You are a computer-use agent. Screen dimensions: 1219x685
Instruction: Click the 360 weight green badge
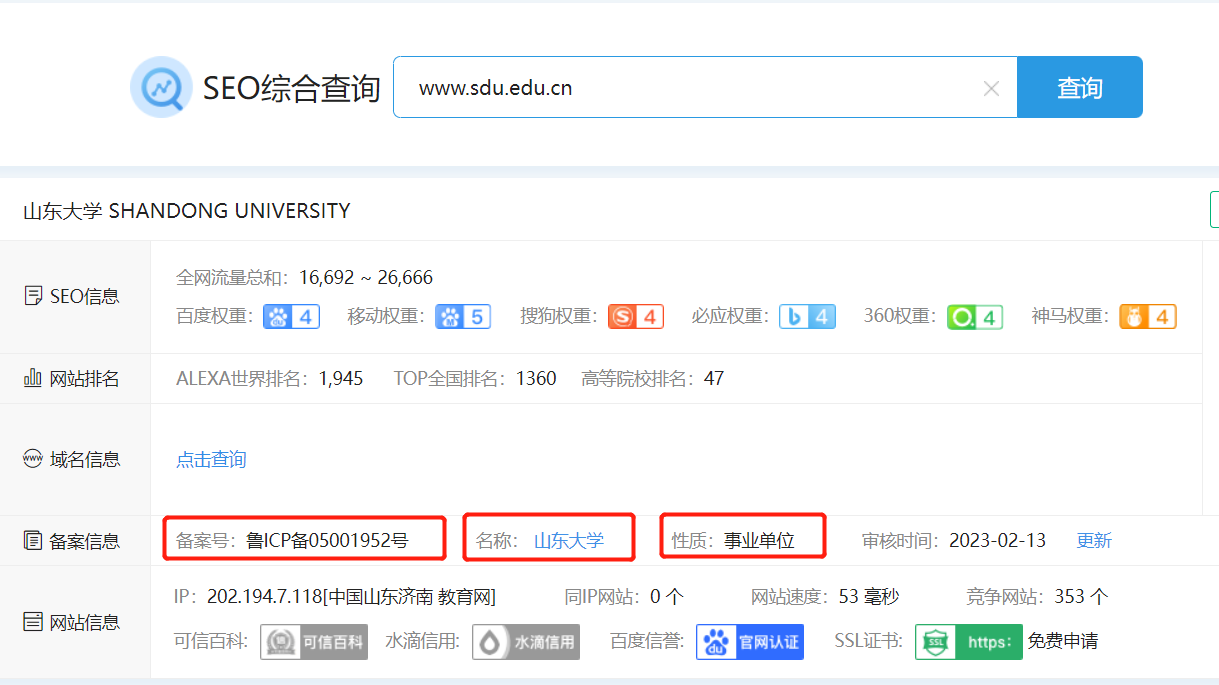pyautogui.click(x=975, y=317)
